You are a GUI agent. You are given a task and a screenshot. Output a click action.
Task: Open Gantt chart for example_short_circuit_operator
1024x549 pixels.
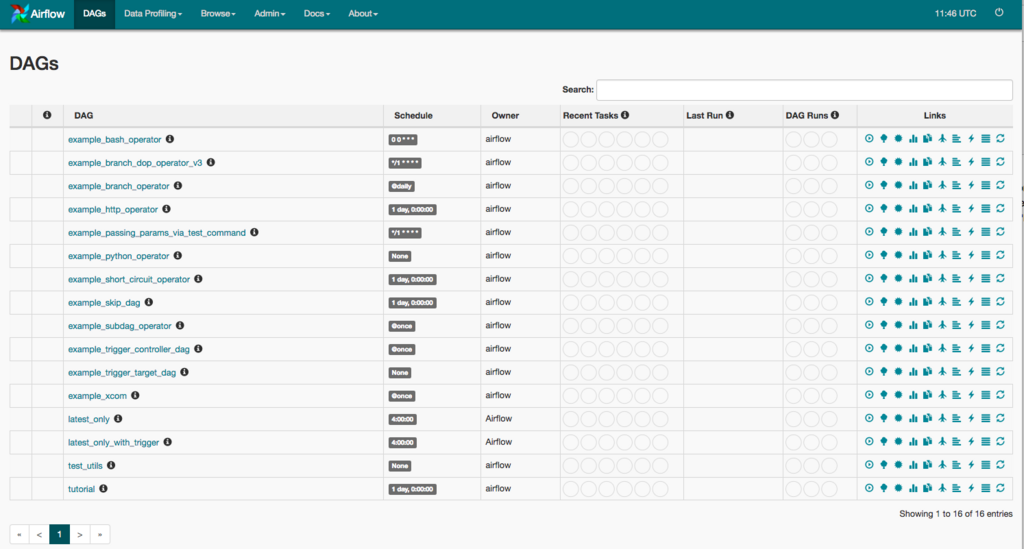coord(956,279)
